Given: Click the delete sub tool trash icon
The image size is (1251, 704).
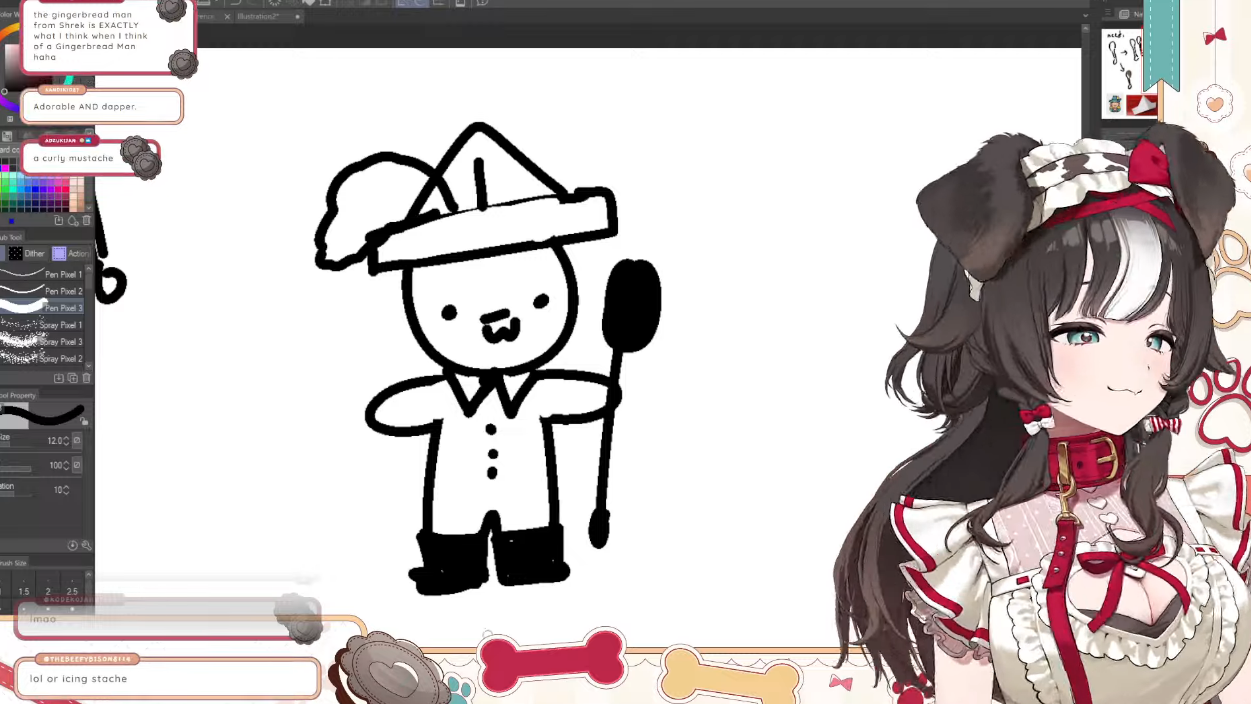Looking at the screenshot, I should pos(86,378).
